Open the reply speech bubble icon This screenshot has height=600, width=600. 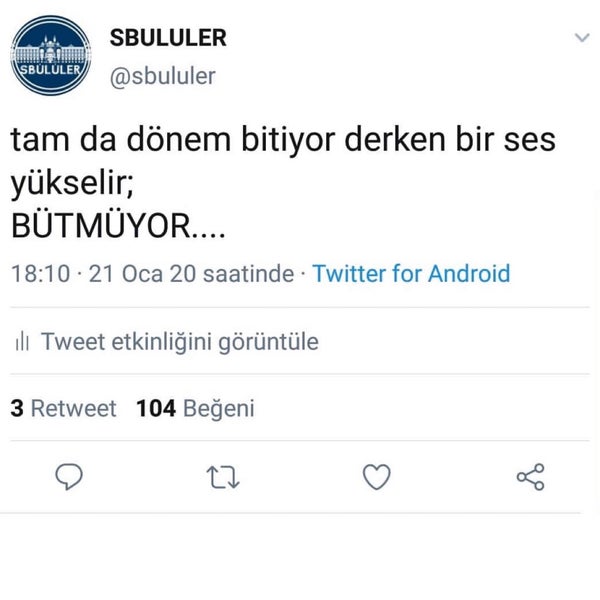pos(69,476)
